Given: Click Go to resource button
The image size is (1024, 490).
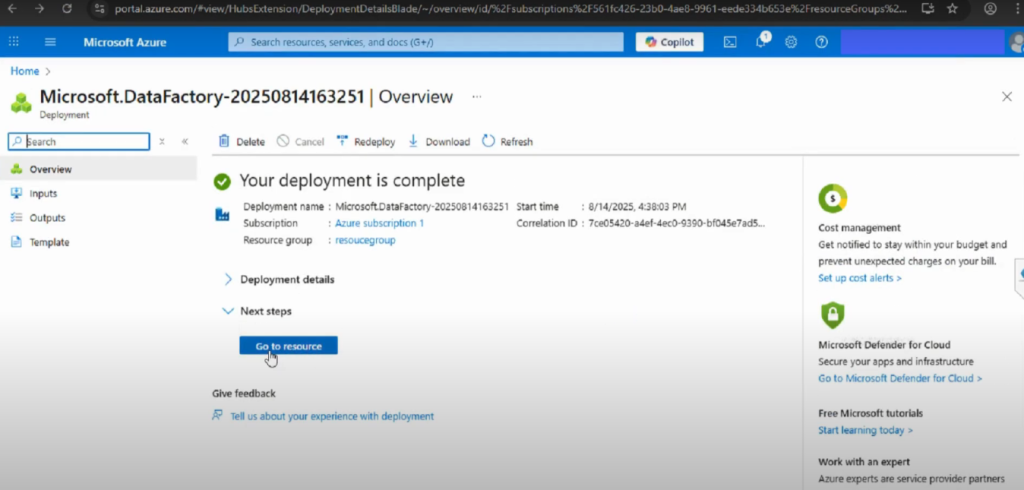Looking at the screenshot, I should tap(289, 346).
